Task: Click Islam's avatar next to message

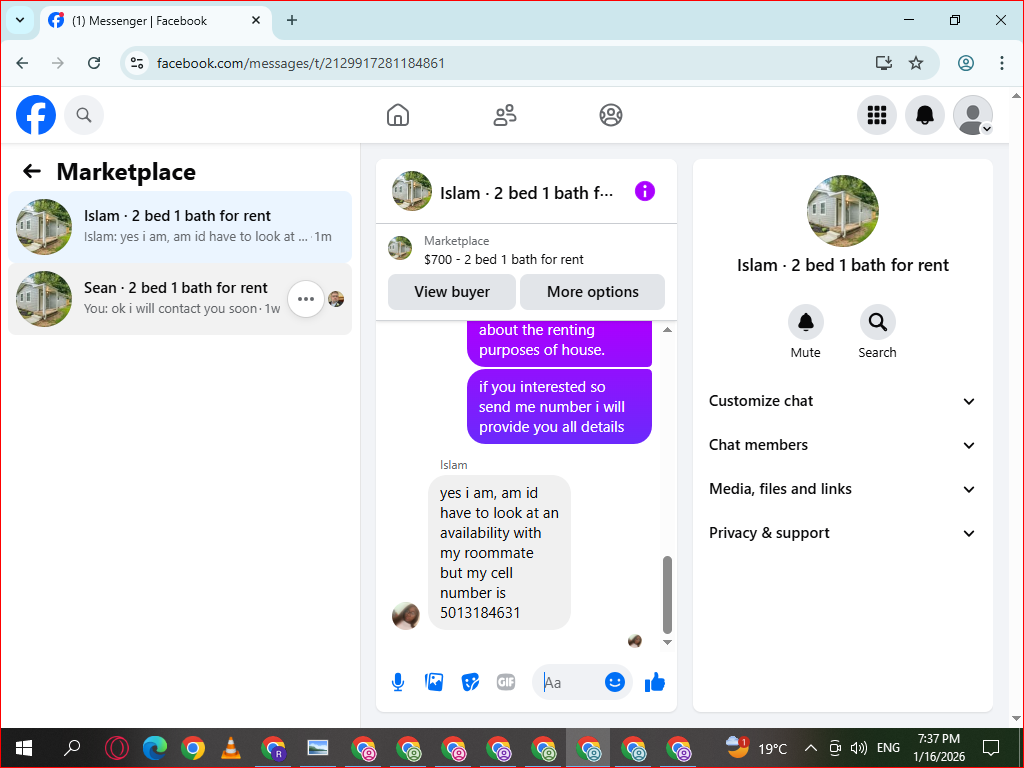Action: [x=406, y=616]
